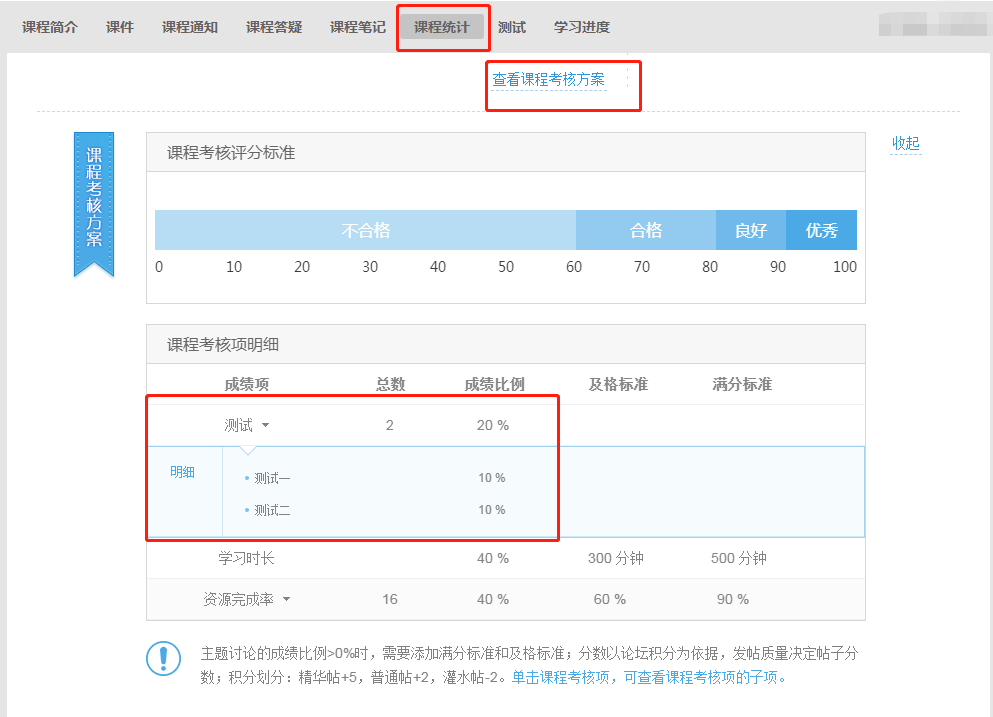The height and width of the screenshot is (717, 993).
Task: Click the 课程考核方案 ribbon banner
Action: pyautogui.click(x=94, y=200)
